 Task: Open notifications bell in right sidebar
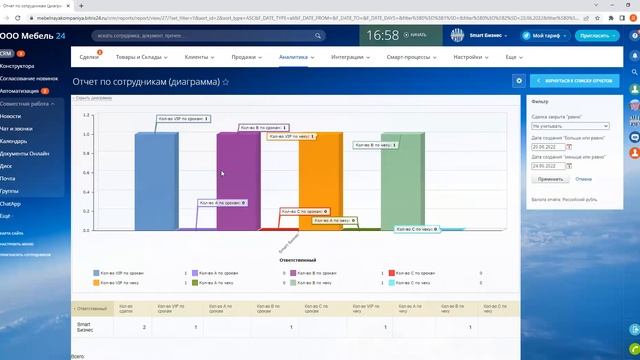635,56
